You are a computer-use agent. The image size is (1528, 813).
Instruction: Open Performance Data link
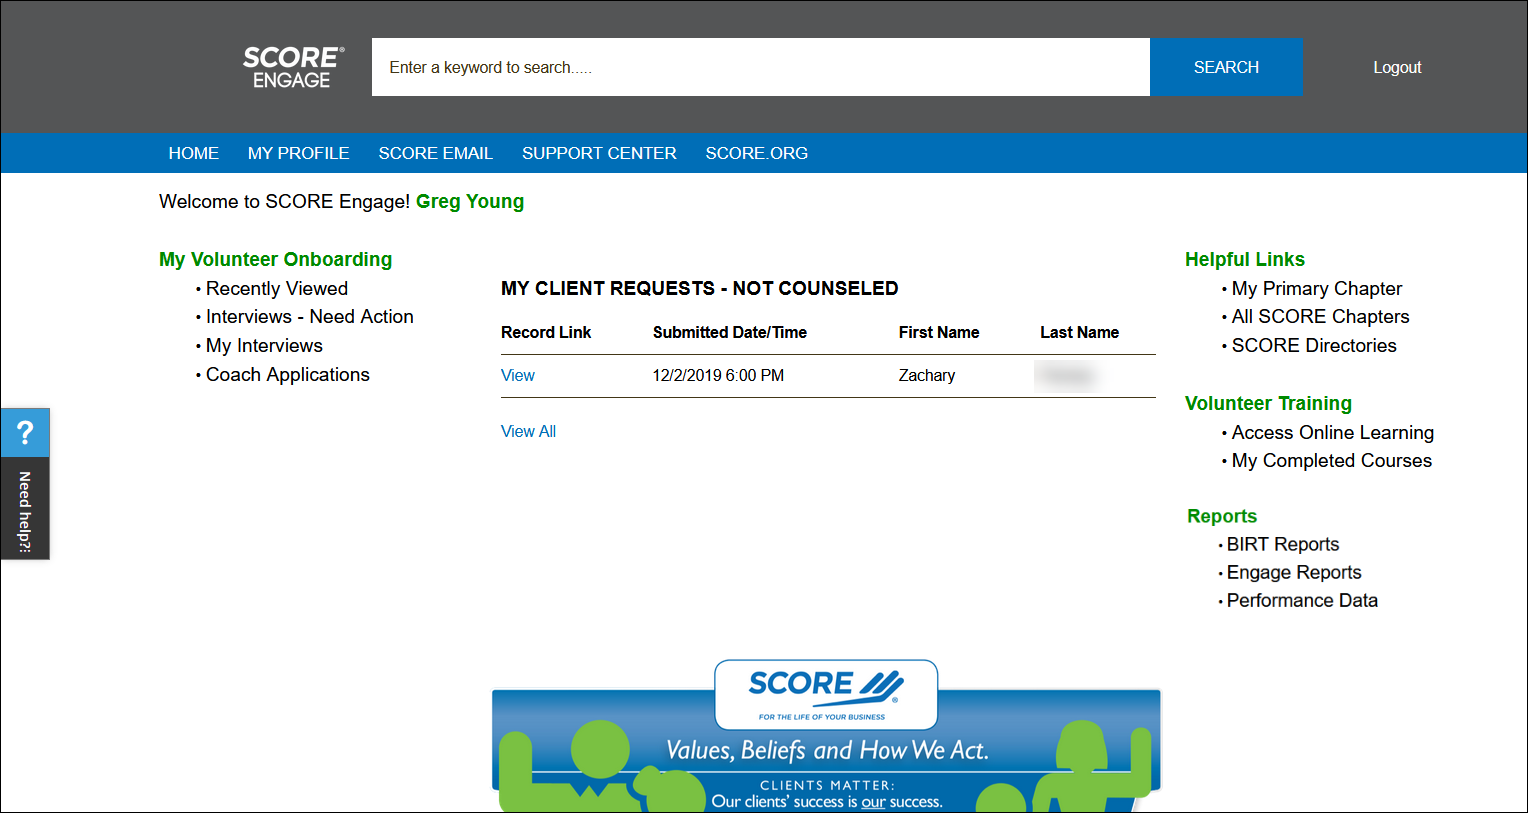1302,600
